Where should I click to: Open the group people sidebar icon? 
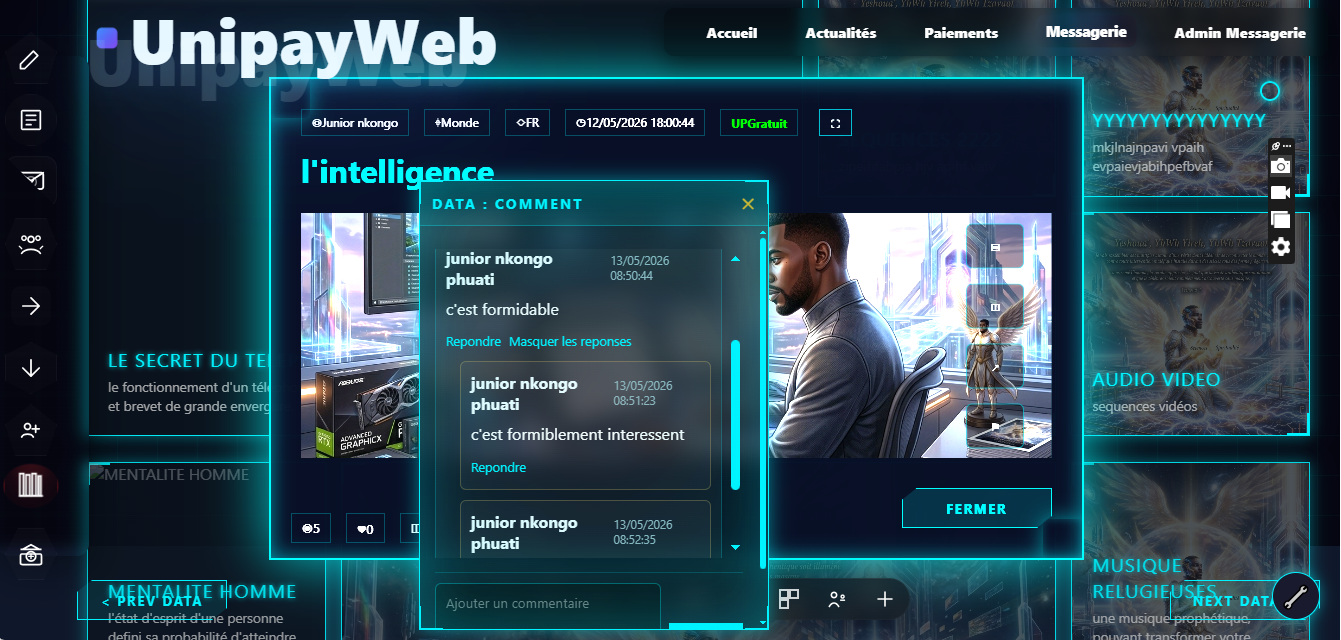(x=30, y=243)
